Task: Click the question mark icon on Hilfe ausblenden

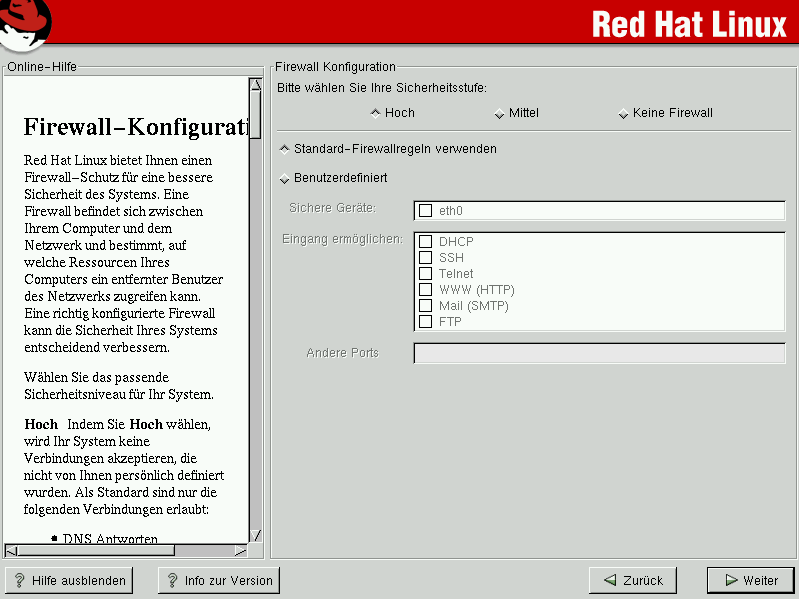Action: pos(20,580)
